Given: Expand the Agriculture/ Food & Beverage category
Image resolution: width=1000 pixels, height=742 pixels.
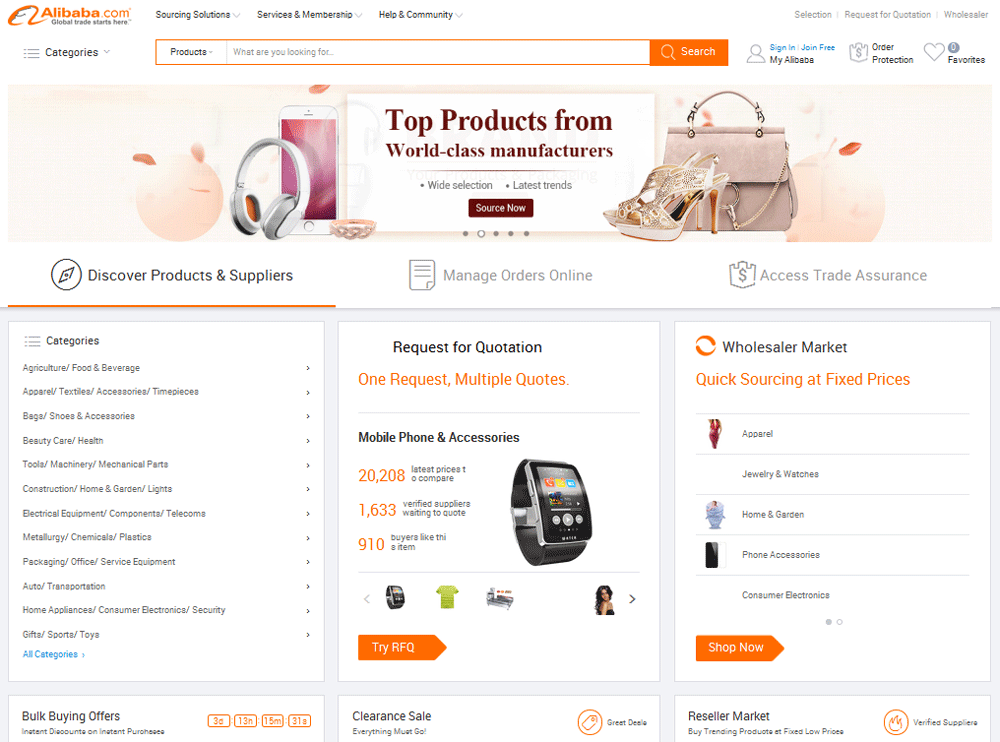Looking at the screenshot, I should 166,368.
